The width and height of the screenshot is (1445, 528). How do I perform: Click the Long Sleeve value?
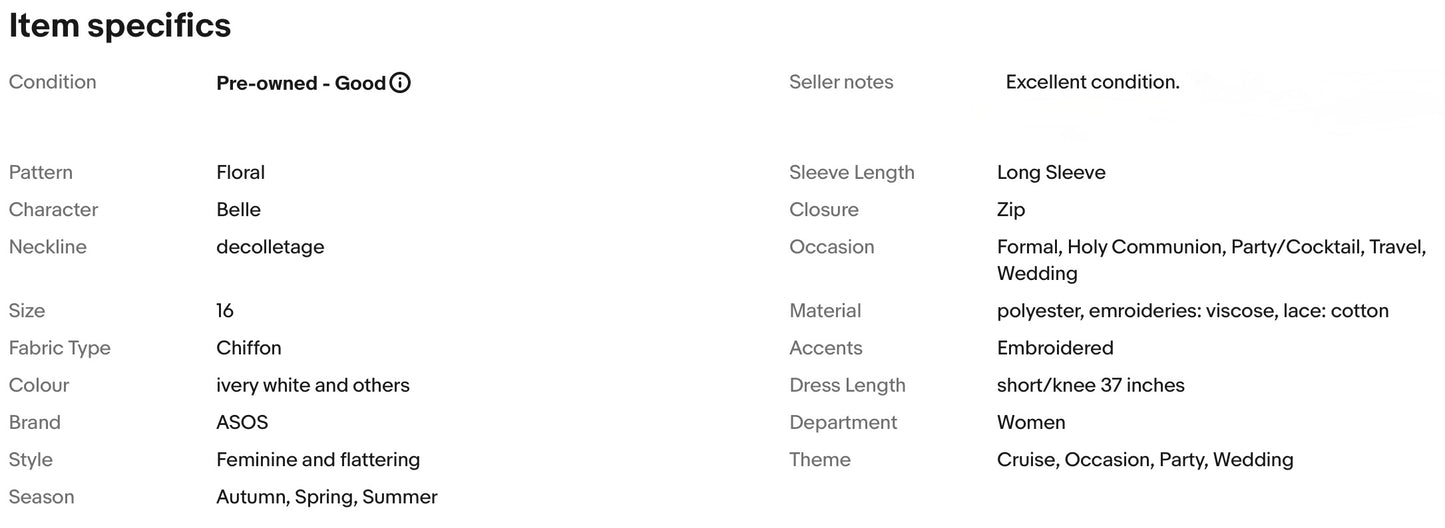(x=1051, y=172)
